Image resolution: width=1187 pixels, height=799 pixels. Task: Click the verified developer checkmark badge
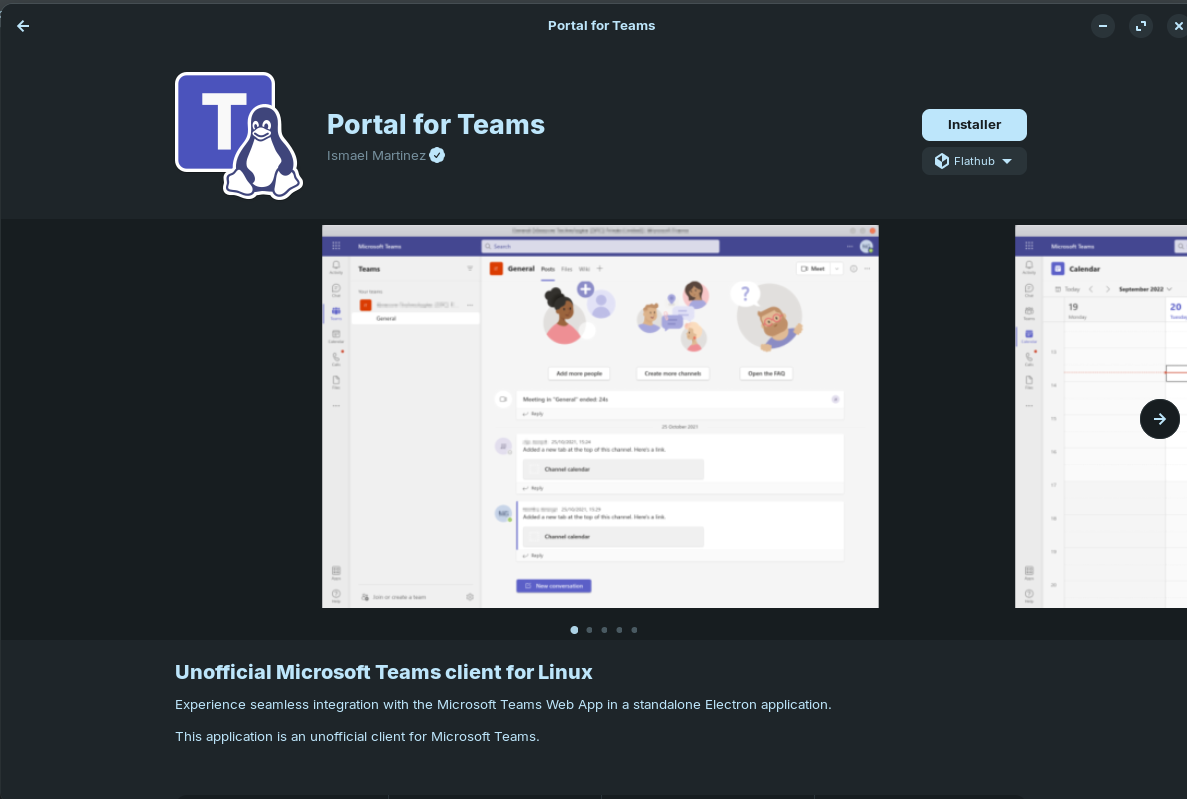tap(437, 155)
